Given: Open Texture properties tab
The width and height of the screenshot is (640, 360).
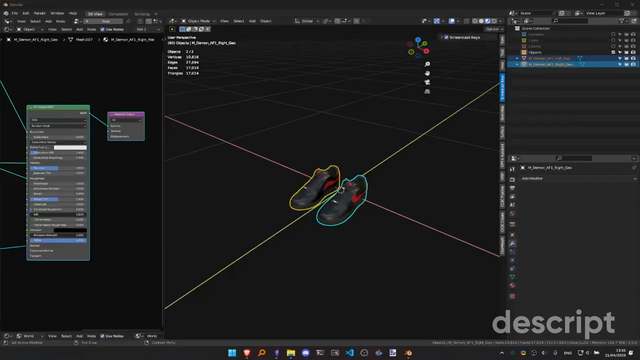Looking at the screenshot, I should [x=512, y=296].
